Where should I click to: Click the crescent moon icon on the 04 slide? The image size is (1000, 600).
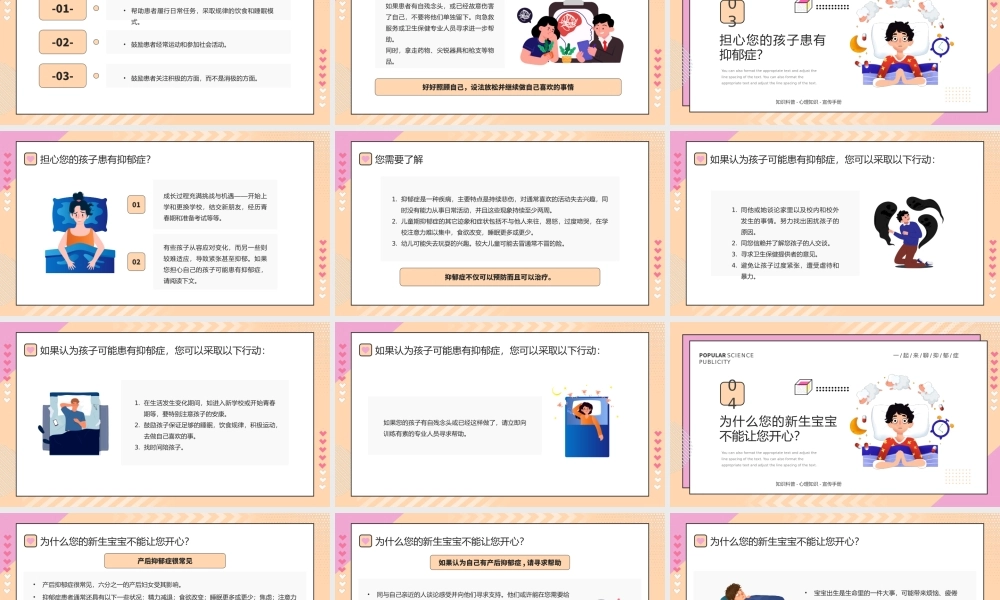(x=858, y=425)
